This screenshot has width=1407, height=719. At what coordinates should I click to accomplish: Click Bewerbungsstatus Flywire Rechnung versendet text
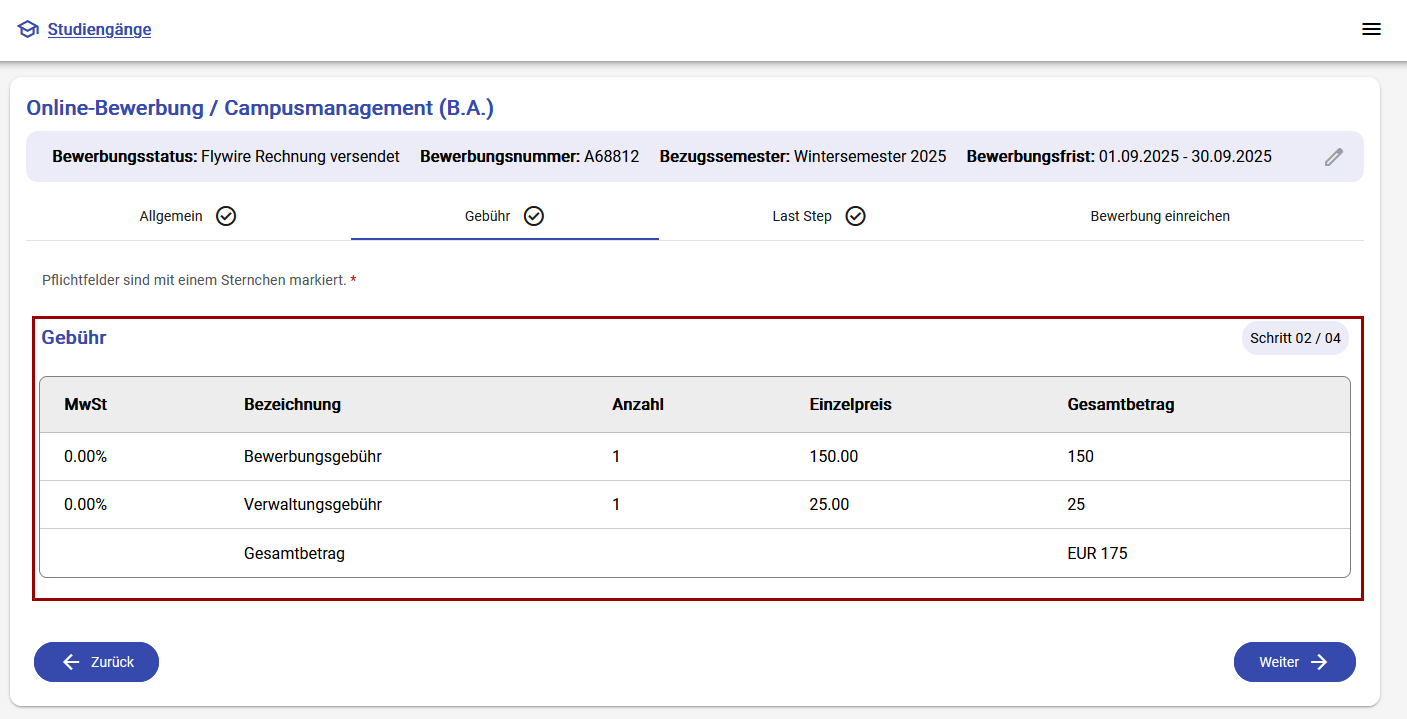click(226, 157)
